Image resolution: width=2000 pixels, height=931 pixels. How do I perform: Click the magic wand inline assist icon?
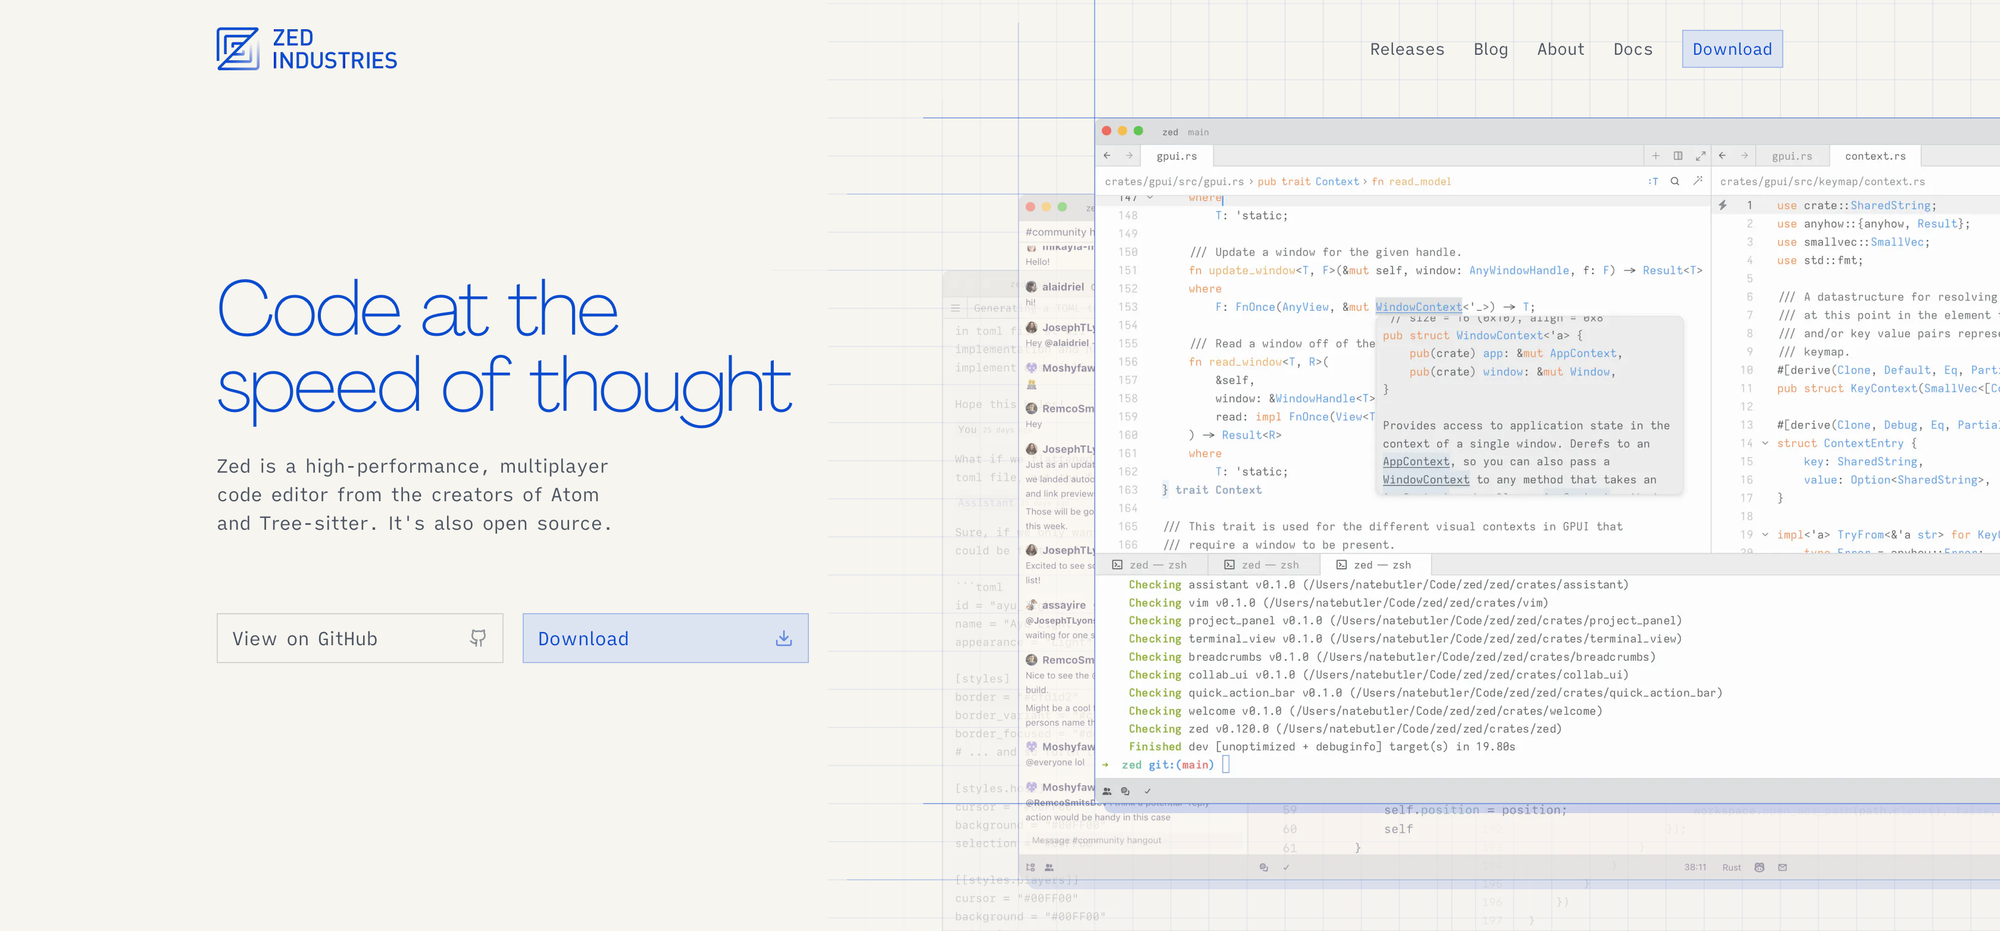coord(1697,182)
